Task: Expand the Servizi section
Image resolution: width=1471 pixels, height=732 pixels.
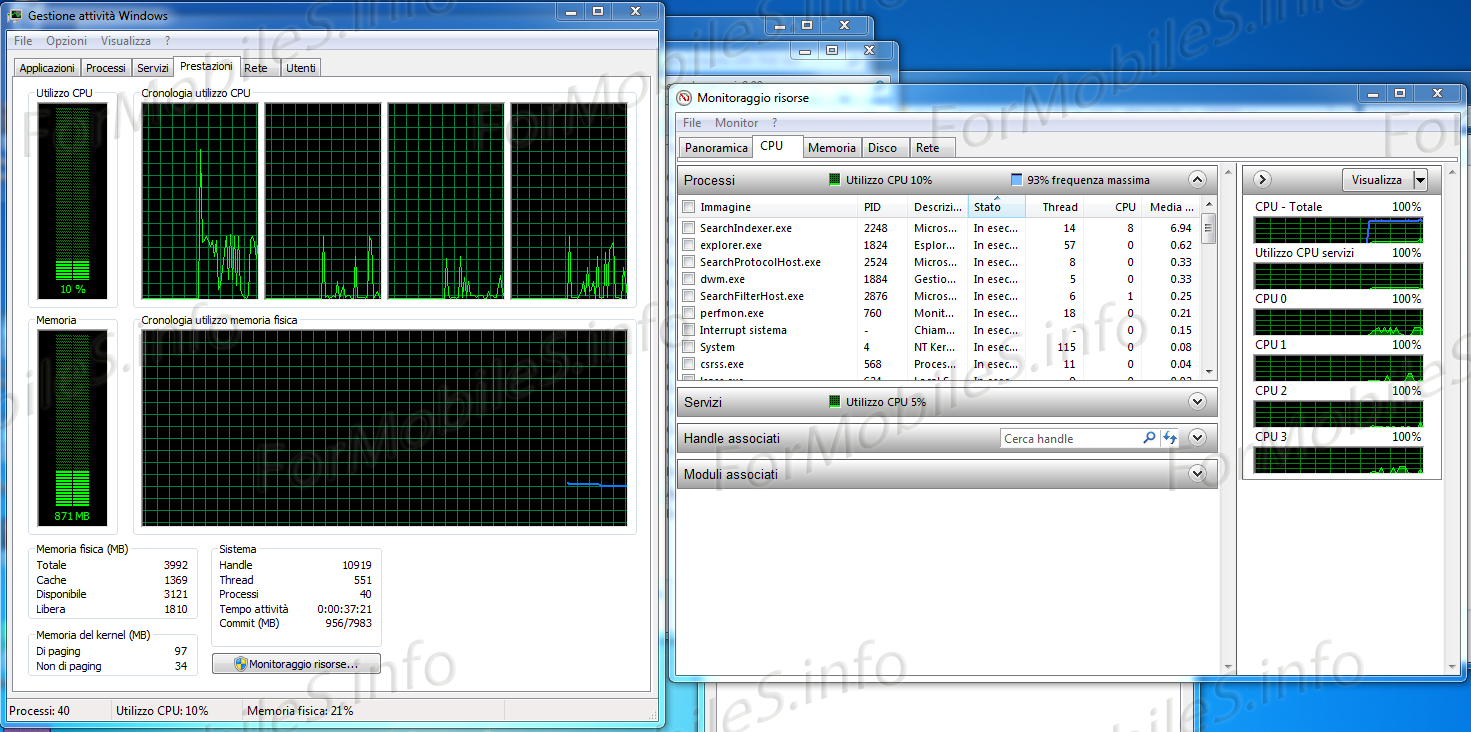Action: point(1197,402)
